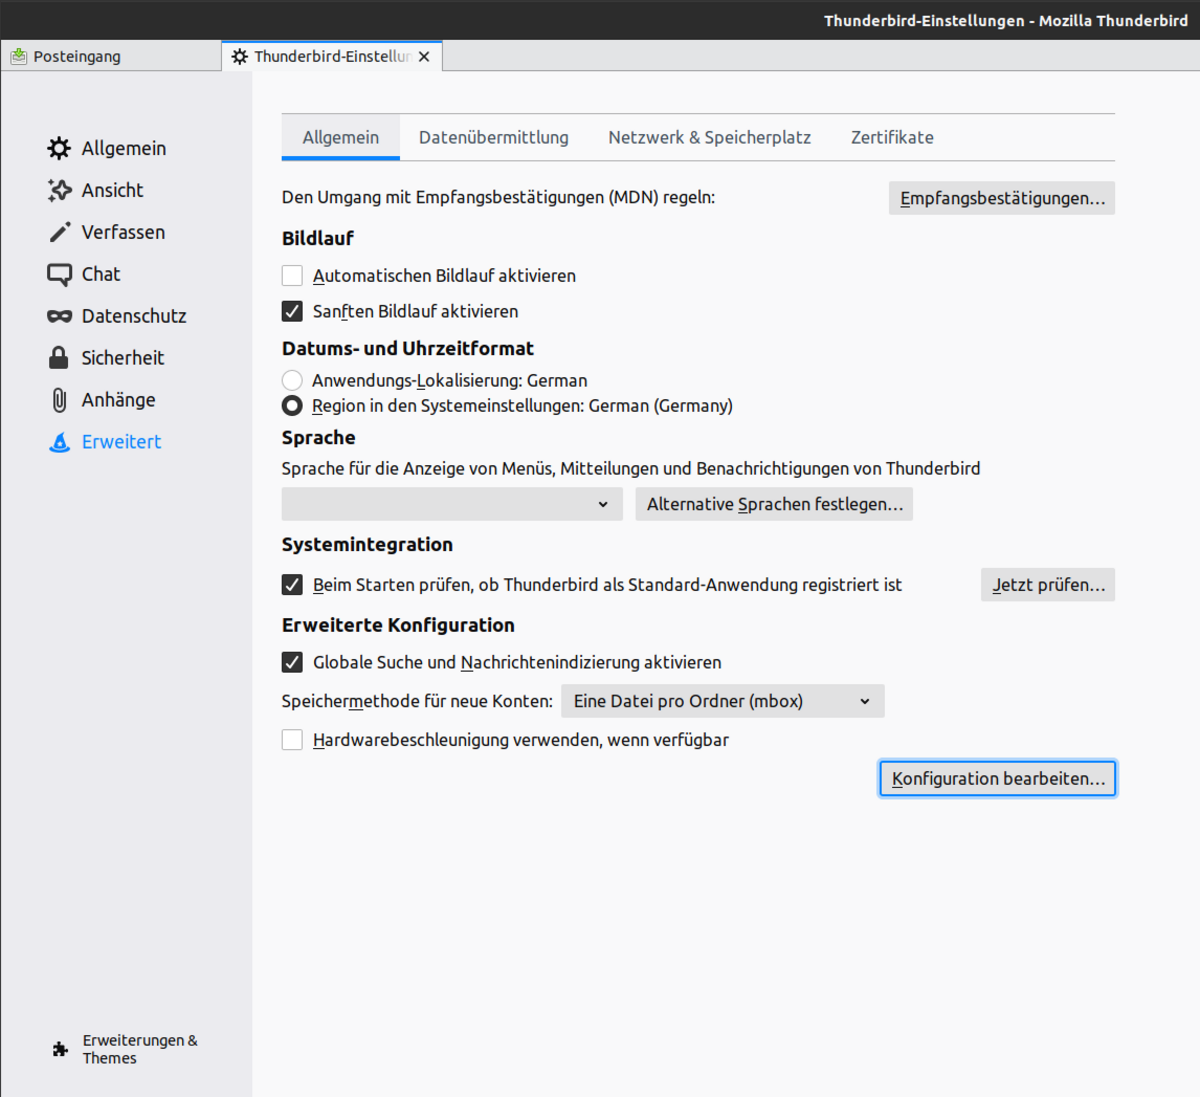Viewport: 1200px width, 1097px height.
Task: Select the Verfassen pencil icon
Action: tap(59, 232)
